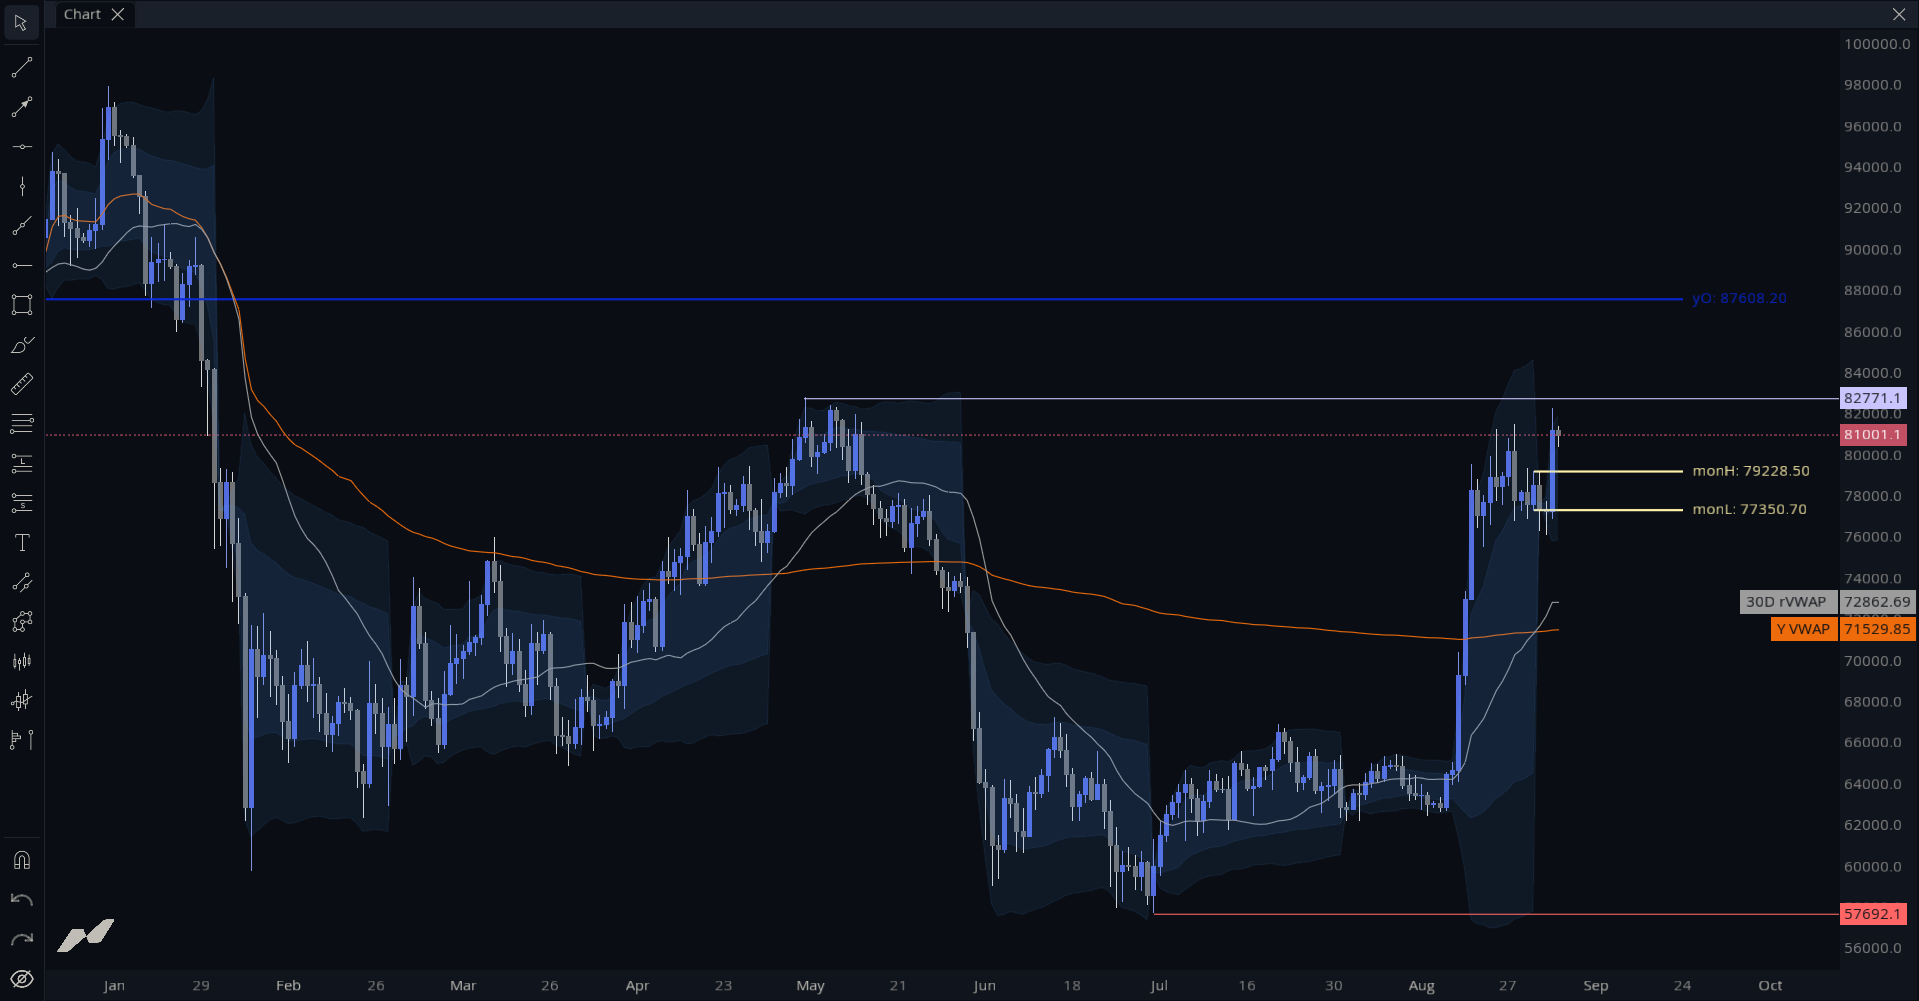Click the monL: 77350.70 level label
Image resolution: width=1919 pixels, height=1001 pixels.
1750,509
